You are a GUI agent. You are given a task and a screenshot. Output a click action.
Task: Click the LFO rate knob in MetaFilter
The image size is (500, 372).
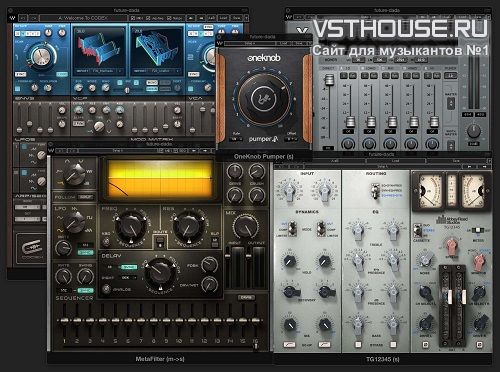coord(63,248)
